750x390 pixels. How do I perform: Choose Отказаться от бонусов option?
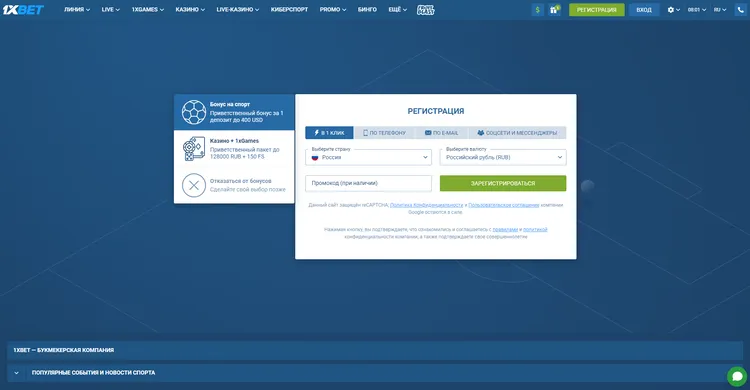click(234, 185)
